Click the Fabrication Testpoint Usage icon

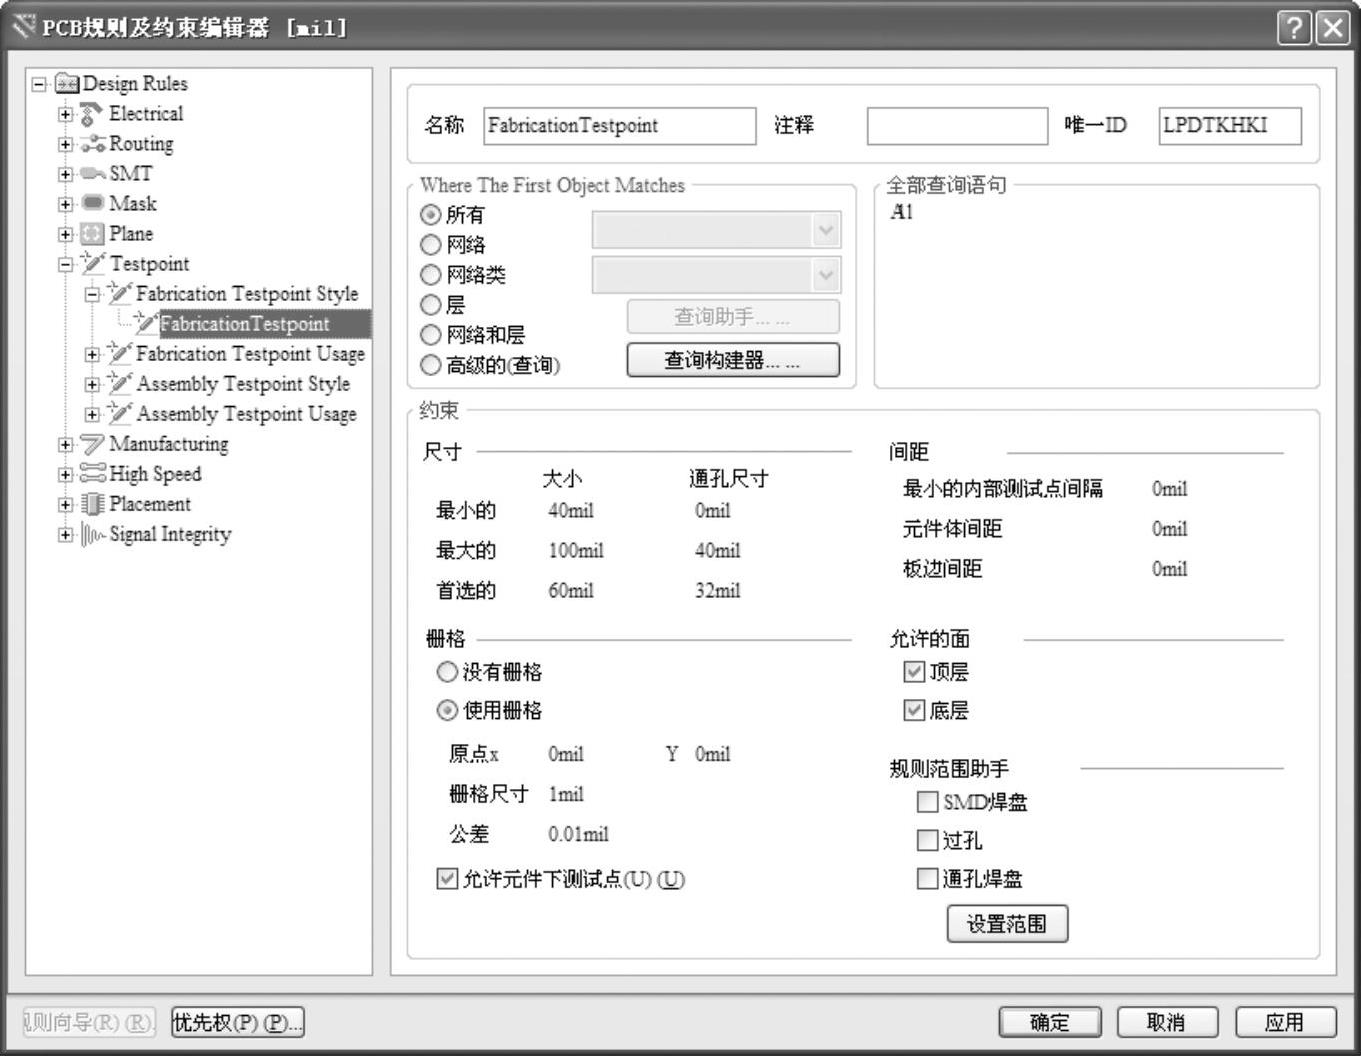(119, 354)
